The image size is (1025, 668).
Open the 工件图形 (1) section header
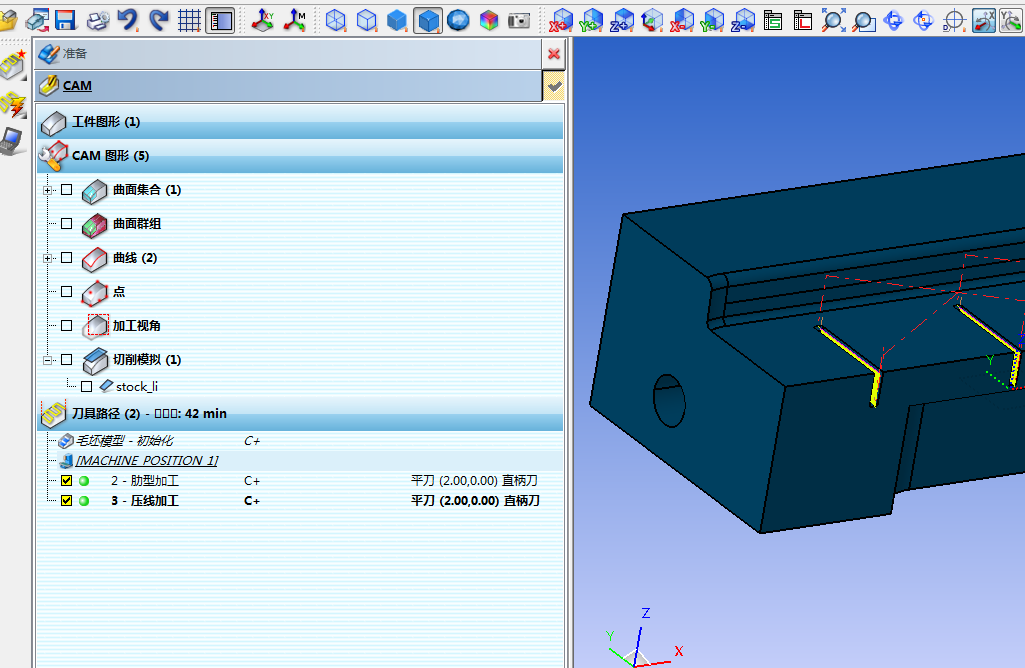coord(105,122)
